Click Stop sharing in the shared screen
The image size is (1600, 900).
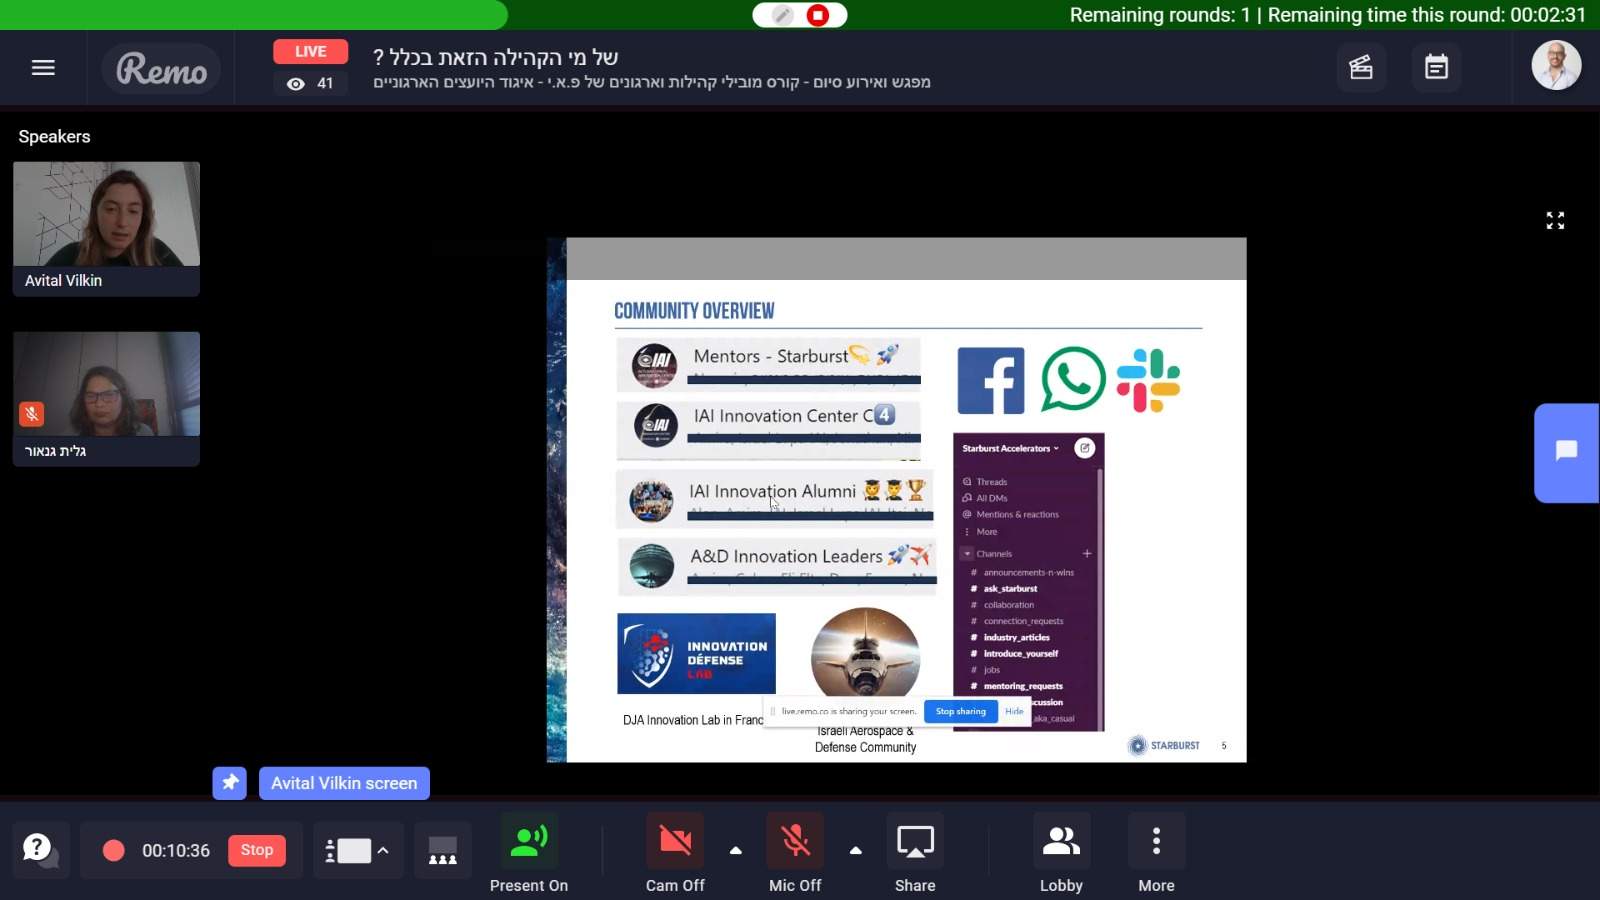coord(960,711)
